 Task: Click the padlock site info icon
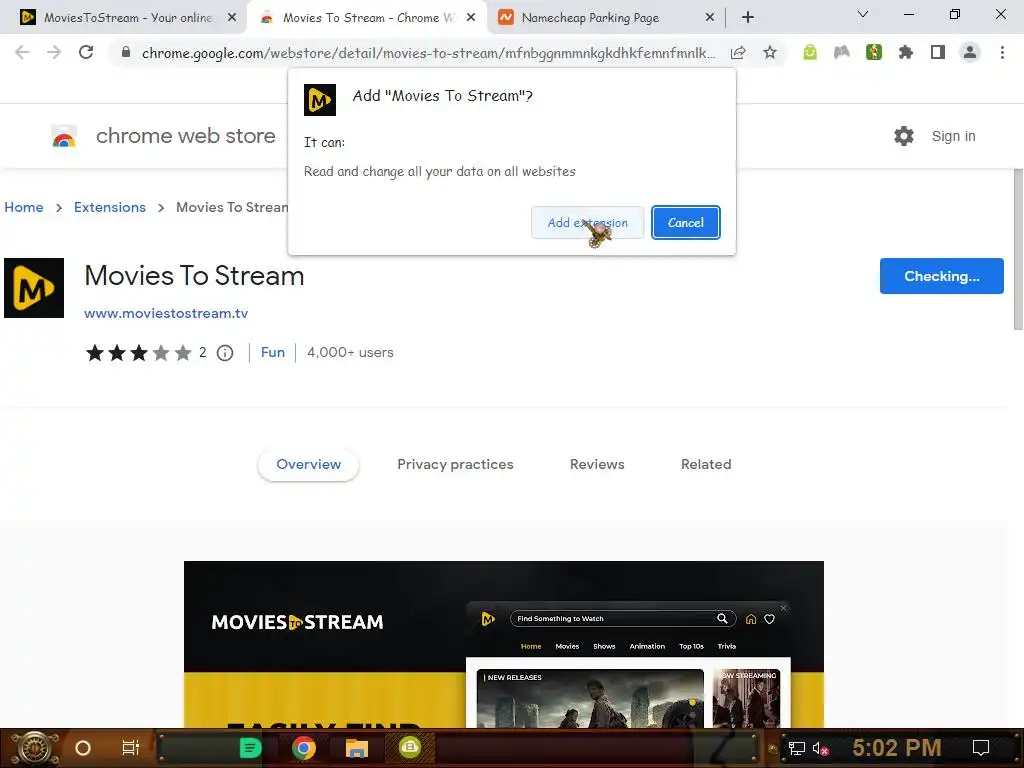click(125, 52)
